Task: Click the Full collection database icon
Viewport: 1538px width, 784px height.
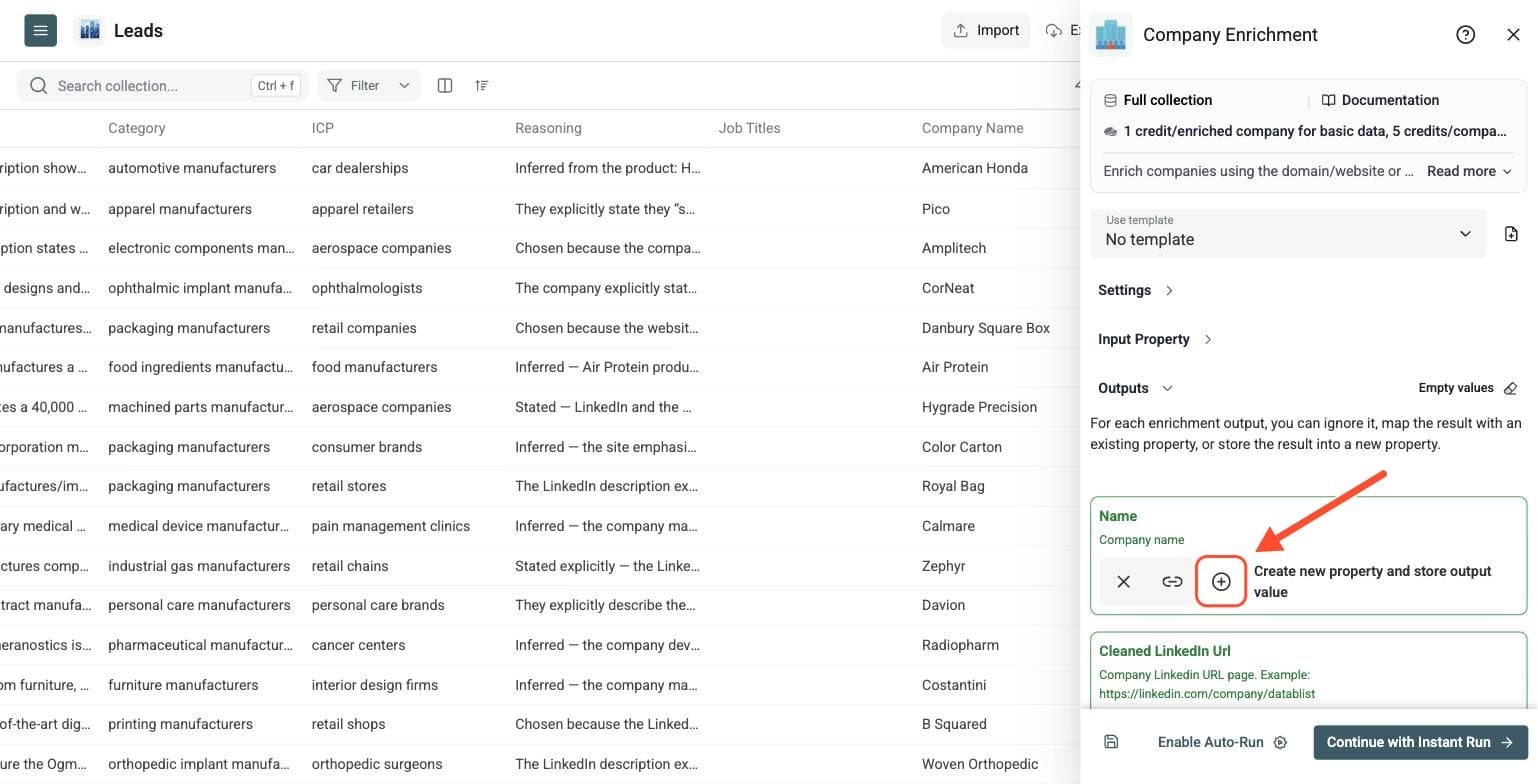Action: 1110,100
